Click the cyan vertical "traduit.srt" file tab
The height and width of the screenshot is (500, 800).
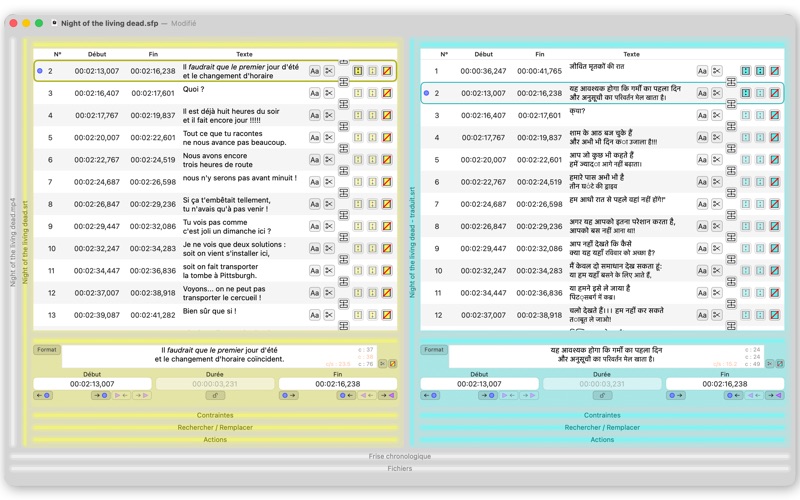[x=412, y=242]
